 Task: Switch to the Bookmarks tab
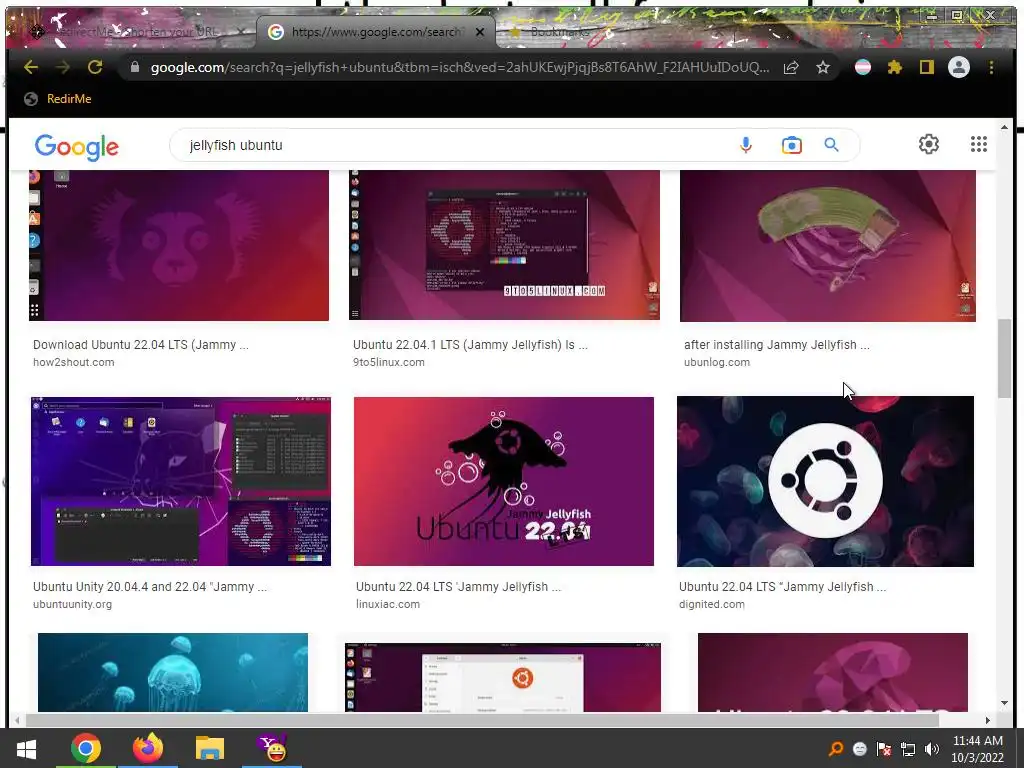pos(560,31)
